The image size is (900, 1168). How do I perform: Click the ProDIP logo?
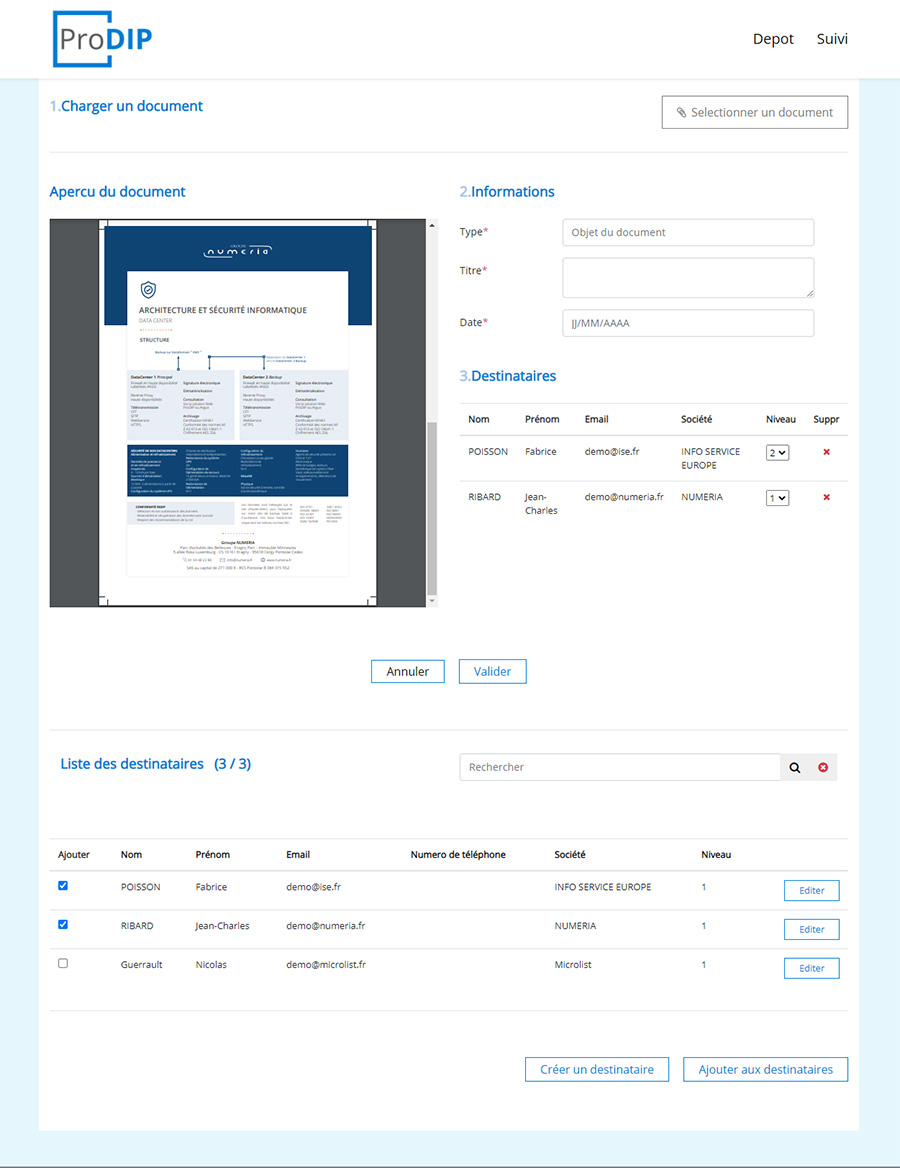(x=102, y=39)
